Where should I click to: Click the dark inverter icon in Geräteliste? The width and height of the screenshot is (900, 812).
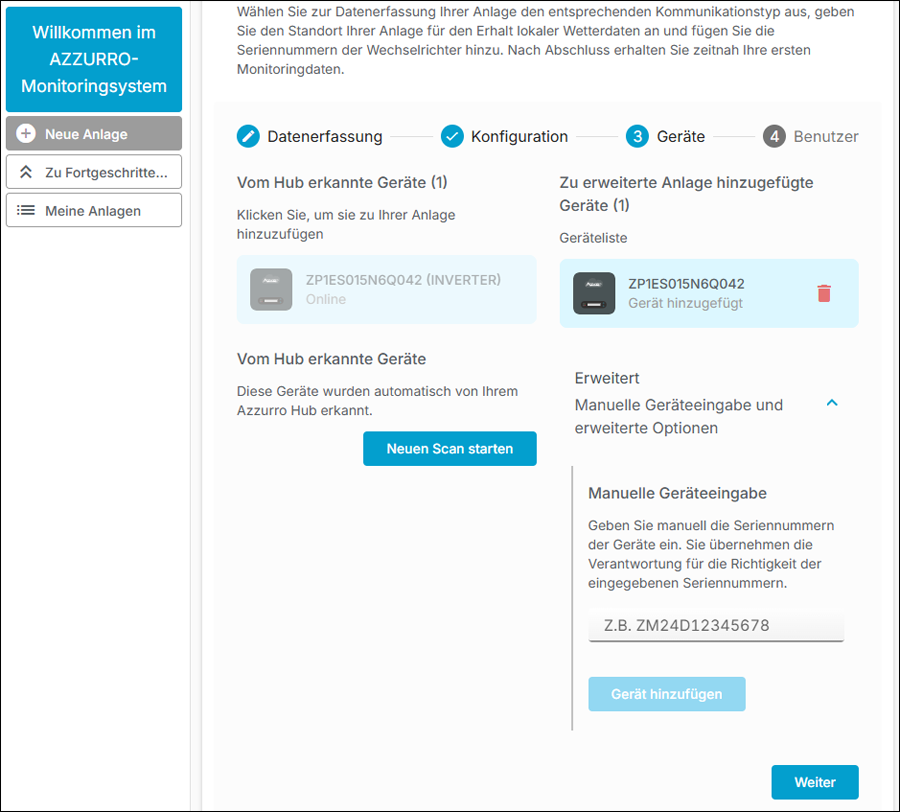click(x=594, y=293)
